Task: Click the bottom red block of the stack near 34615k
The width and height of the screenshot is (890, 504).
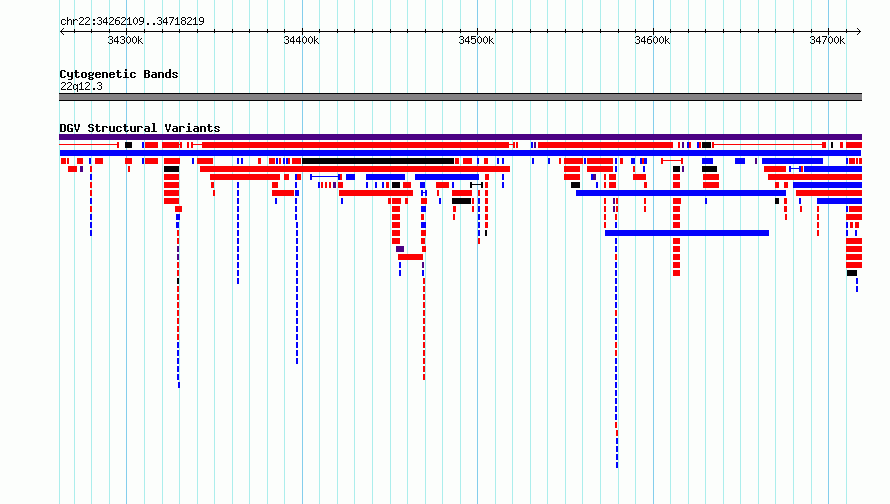Action: (x=677, y=273)
